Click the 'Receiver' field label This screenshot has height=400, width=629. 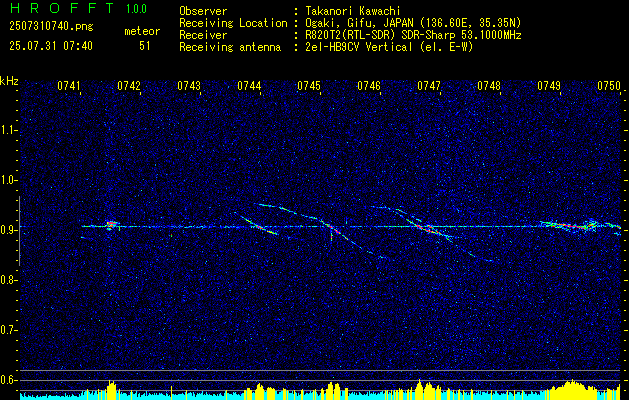(203, 35)
